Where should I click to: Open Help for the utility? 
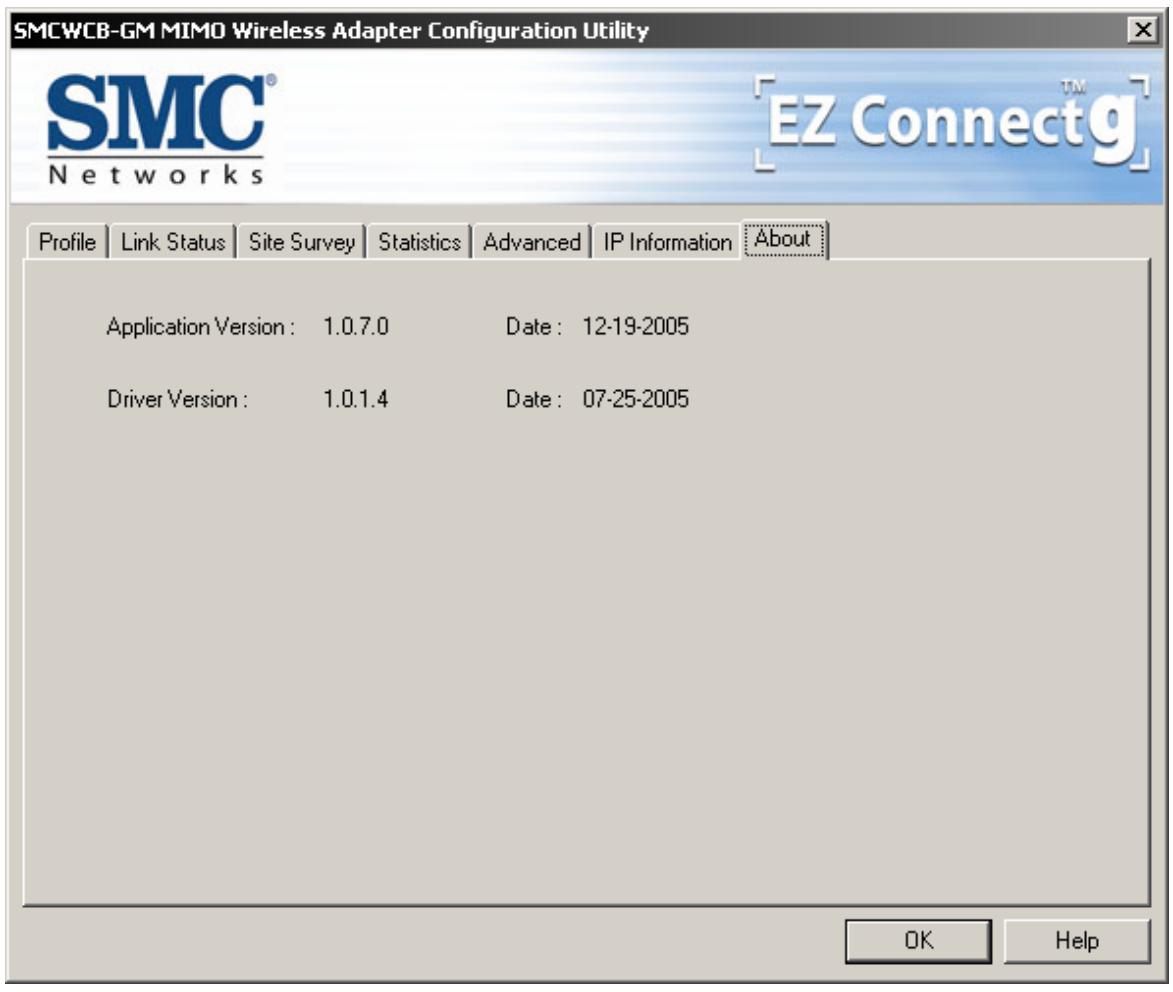click(x=1076, y=940)
